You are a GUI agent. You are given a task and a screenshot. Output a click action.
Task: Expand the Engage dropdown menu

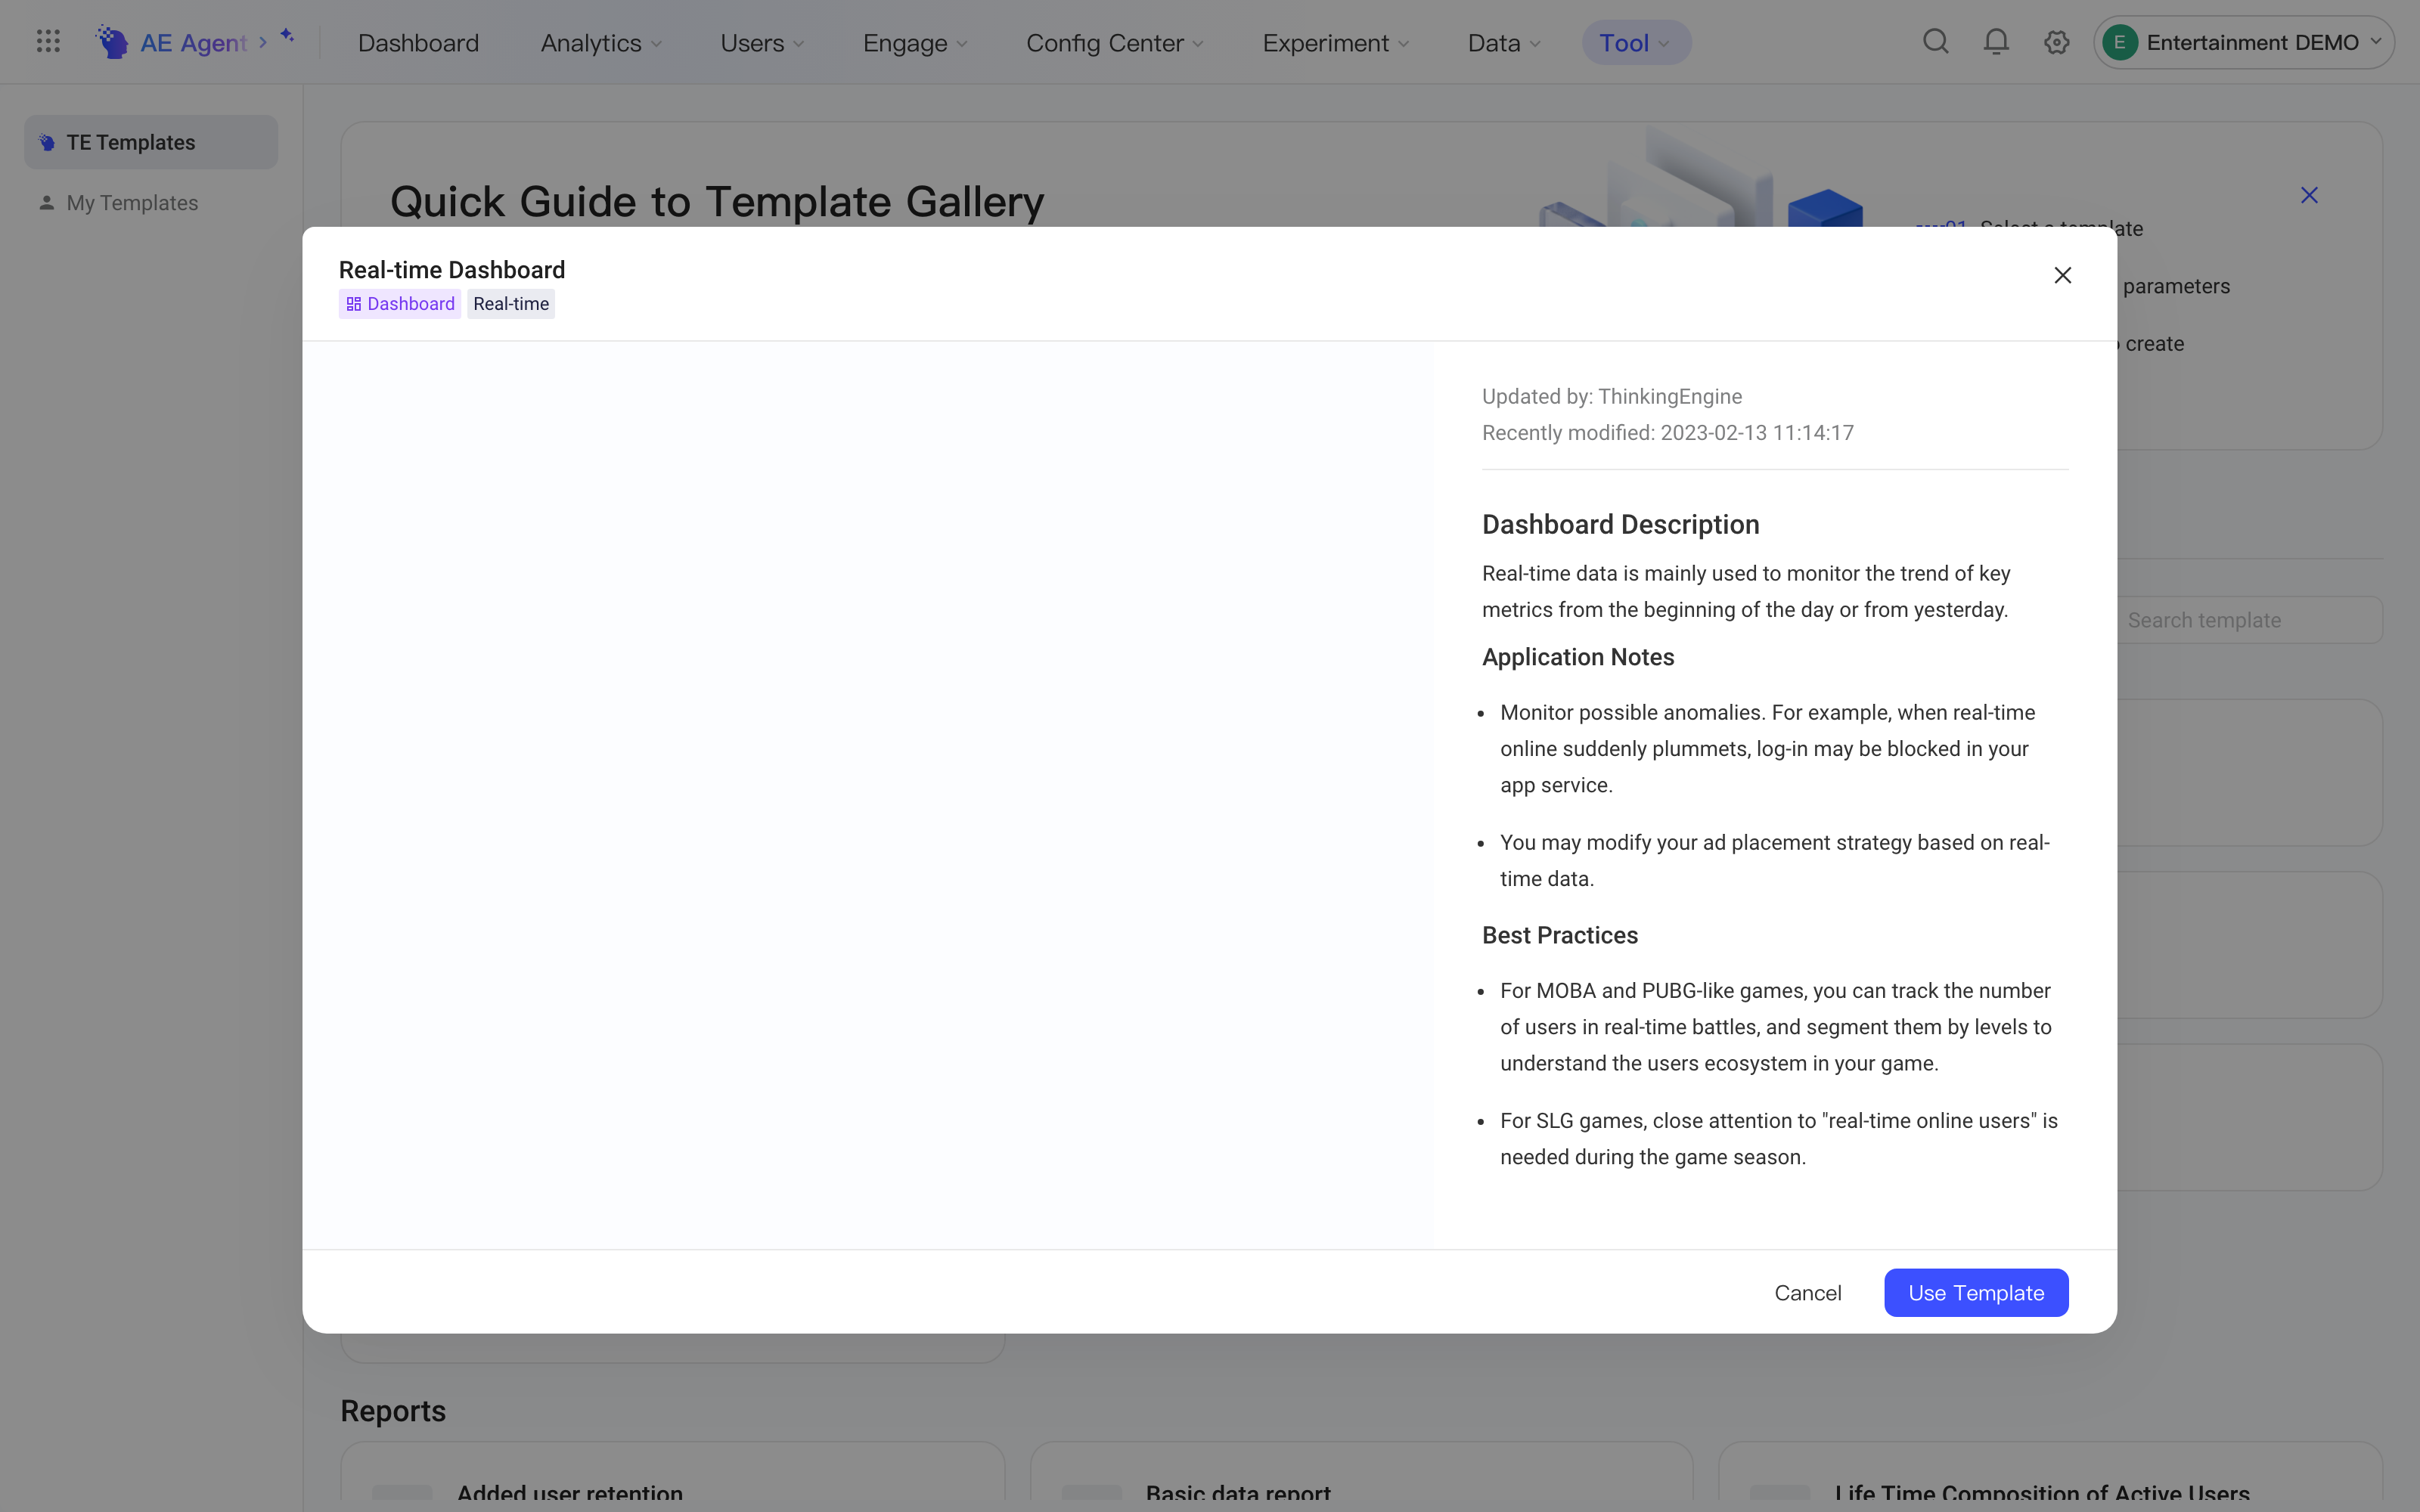(915, 43)
